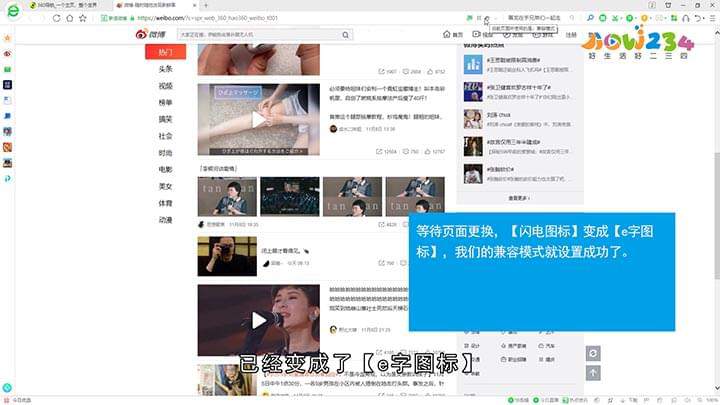
Task: Click the headphone icon in browser toolbar
Action: tap(686, 18)
